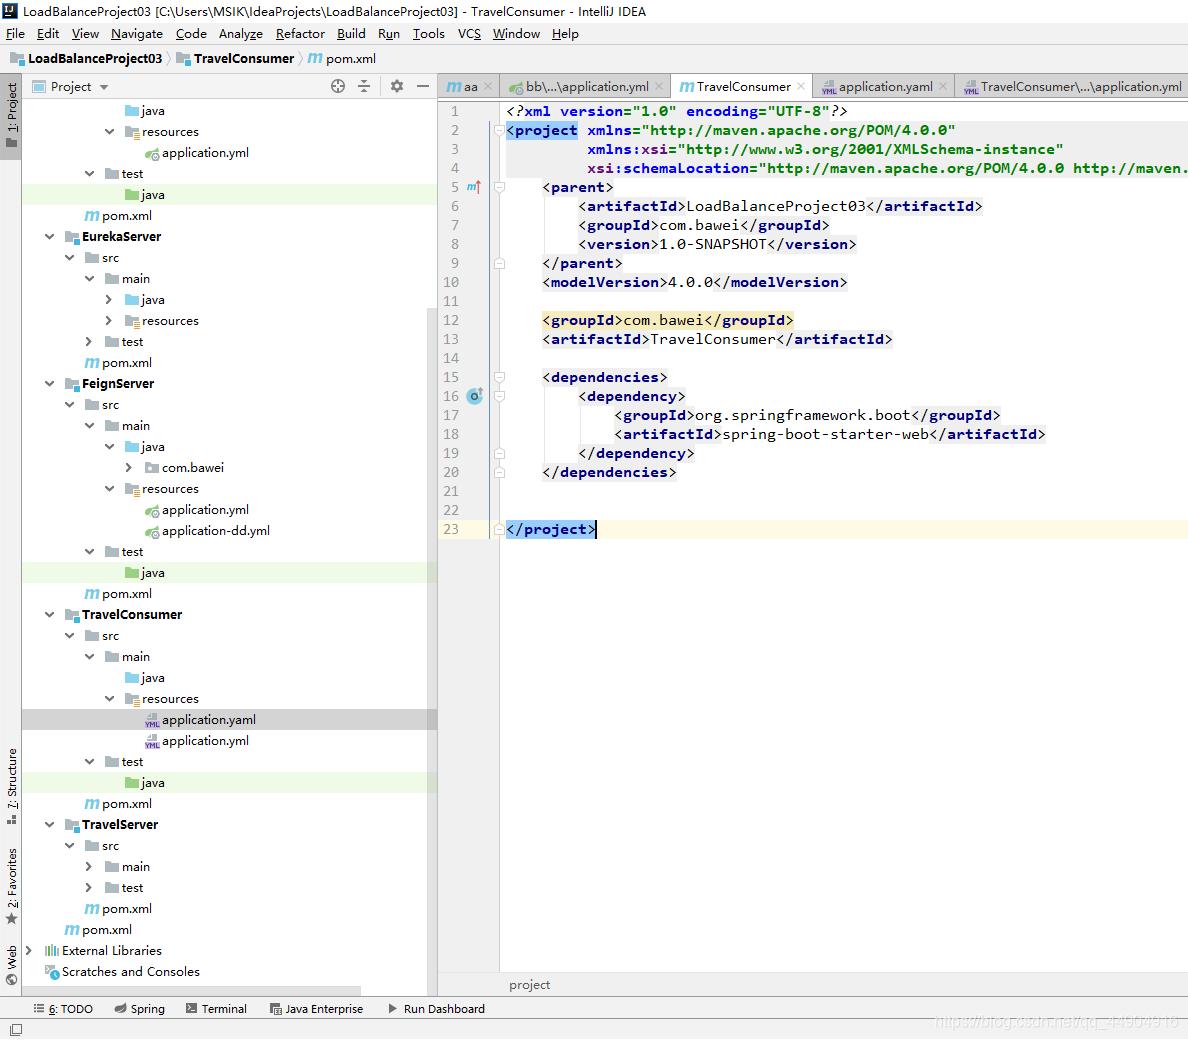Open the Refactor menu

(300, 33)
